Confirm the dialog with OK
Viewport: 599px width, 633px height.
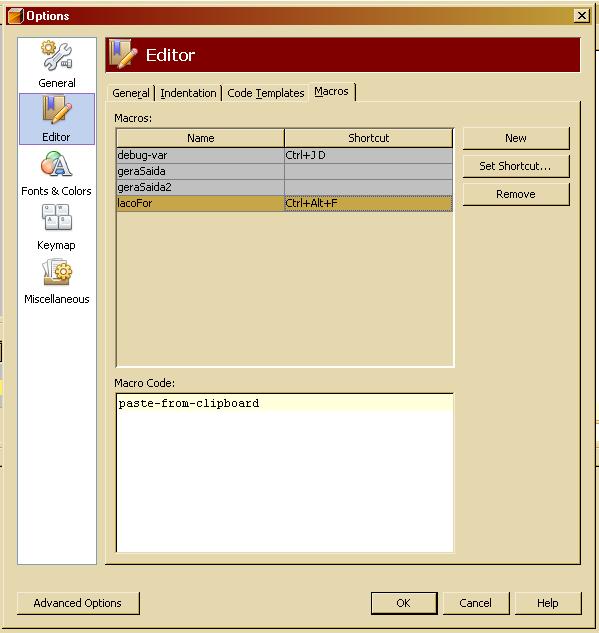pyautogui.click(x=404, y=603)
